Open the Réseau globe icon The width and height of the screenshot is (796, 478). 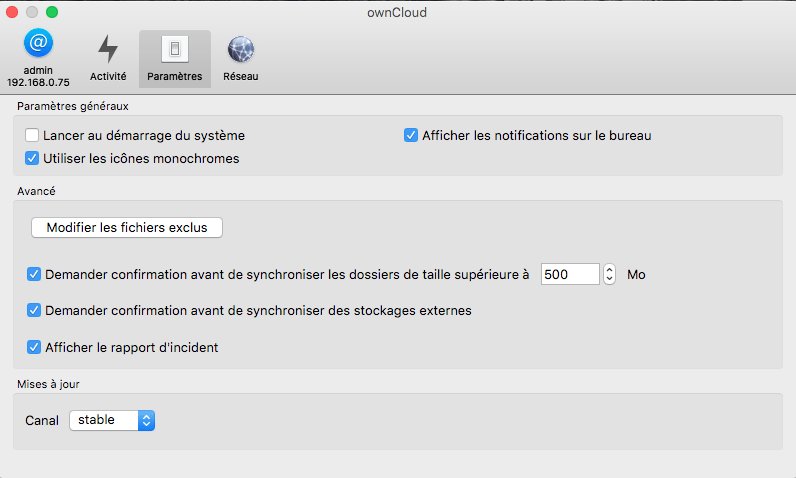click(240, 48)
